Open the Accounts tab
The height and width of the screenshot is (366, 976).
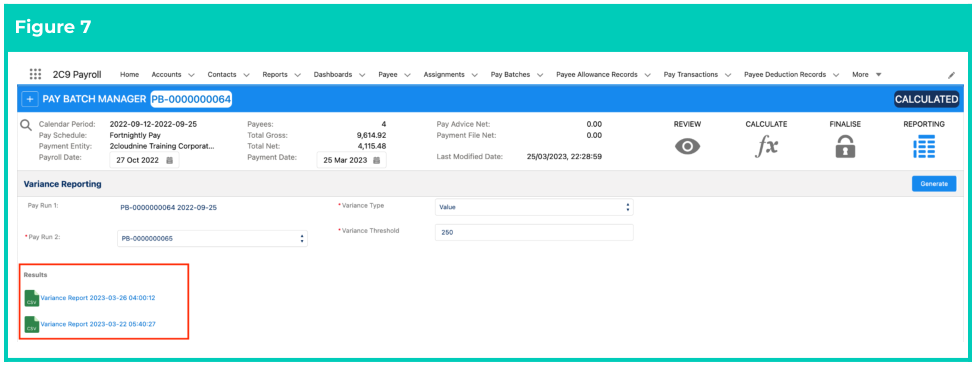click(x=166, y=74)
